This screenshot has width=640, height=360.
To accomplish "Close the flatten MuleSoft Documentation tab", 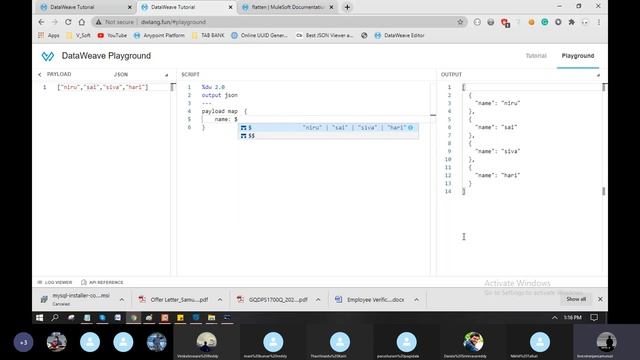I will tap(331, 7).
